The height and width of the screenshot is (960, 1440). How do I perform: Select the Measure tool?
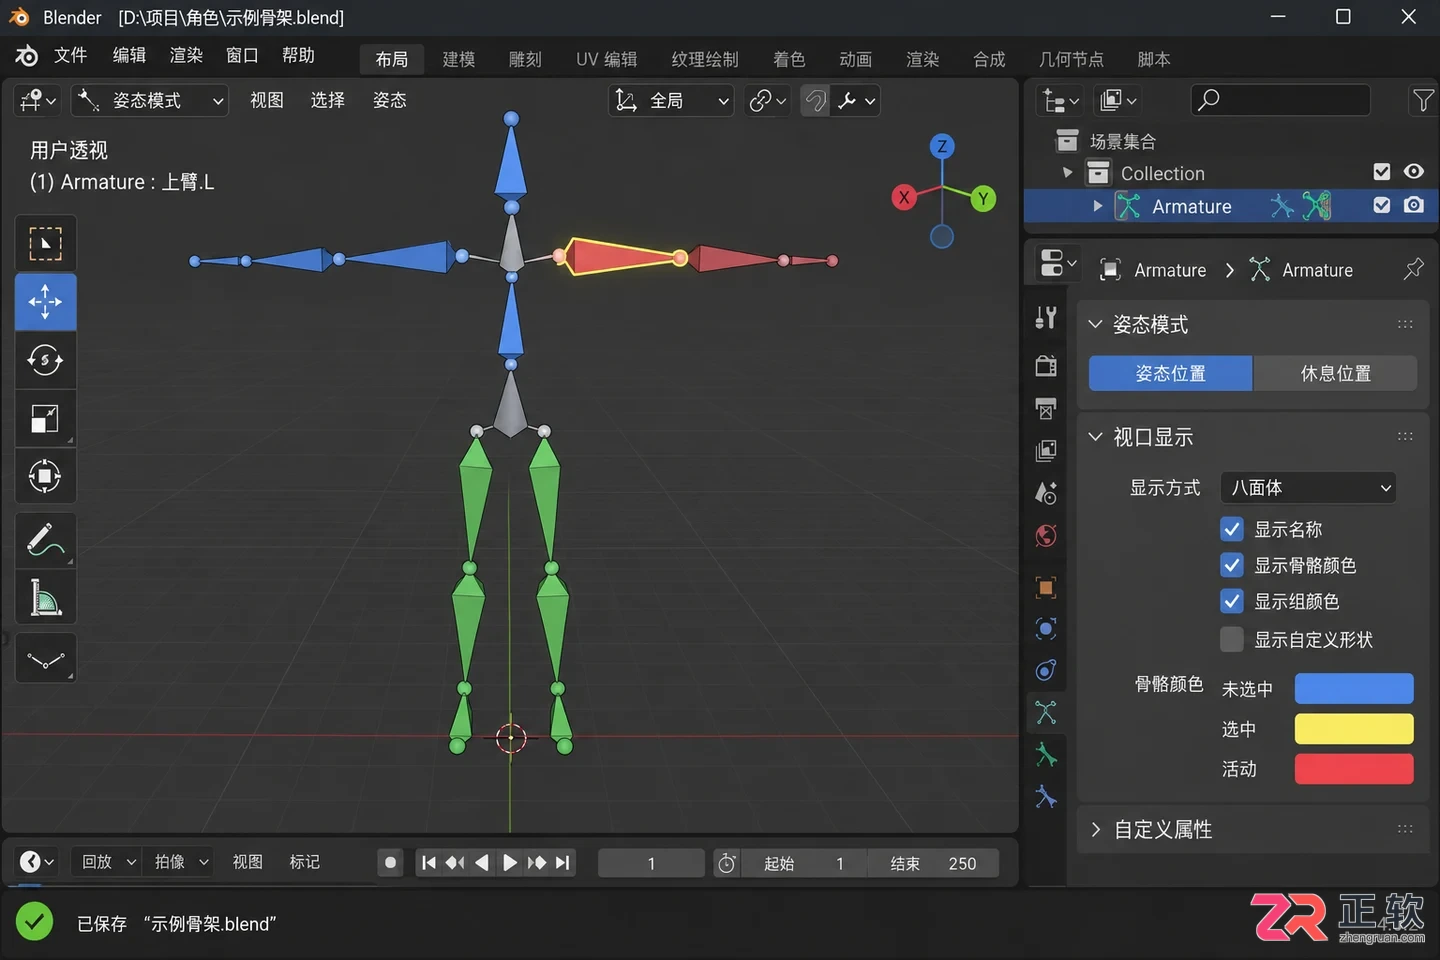45,598
